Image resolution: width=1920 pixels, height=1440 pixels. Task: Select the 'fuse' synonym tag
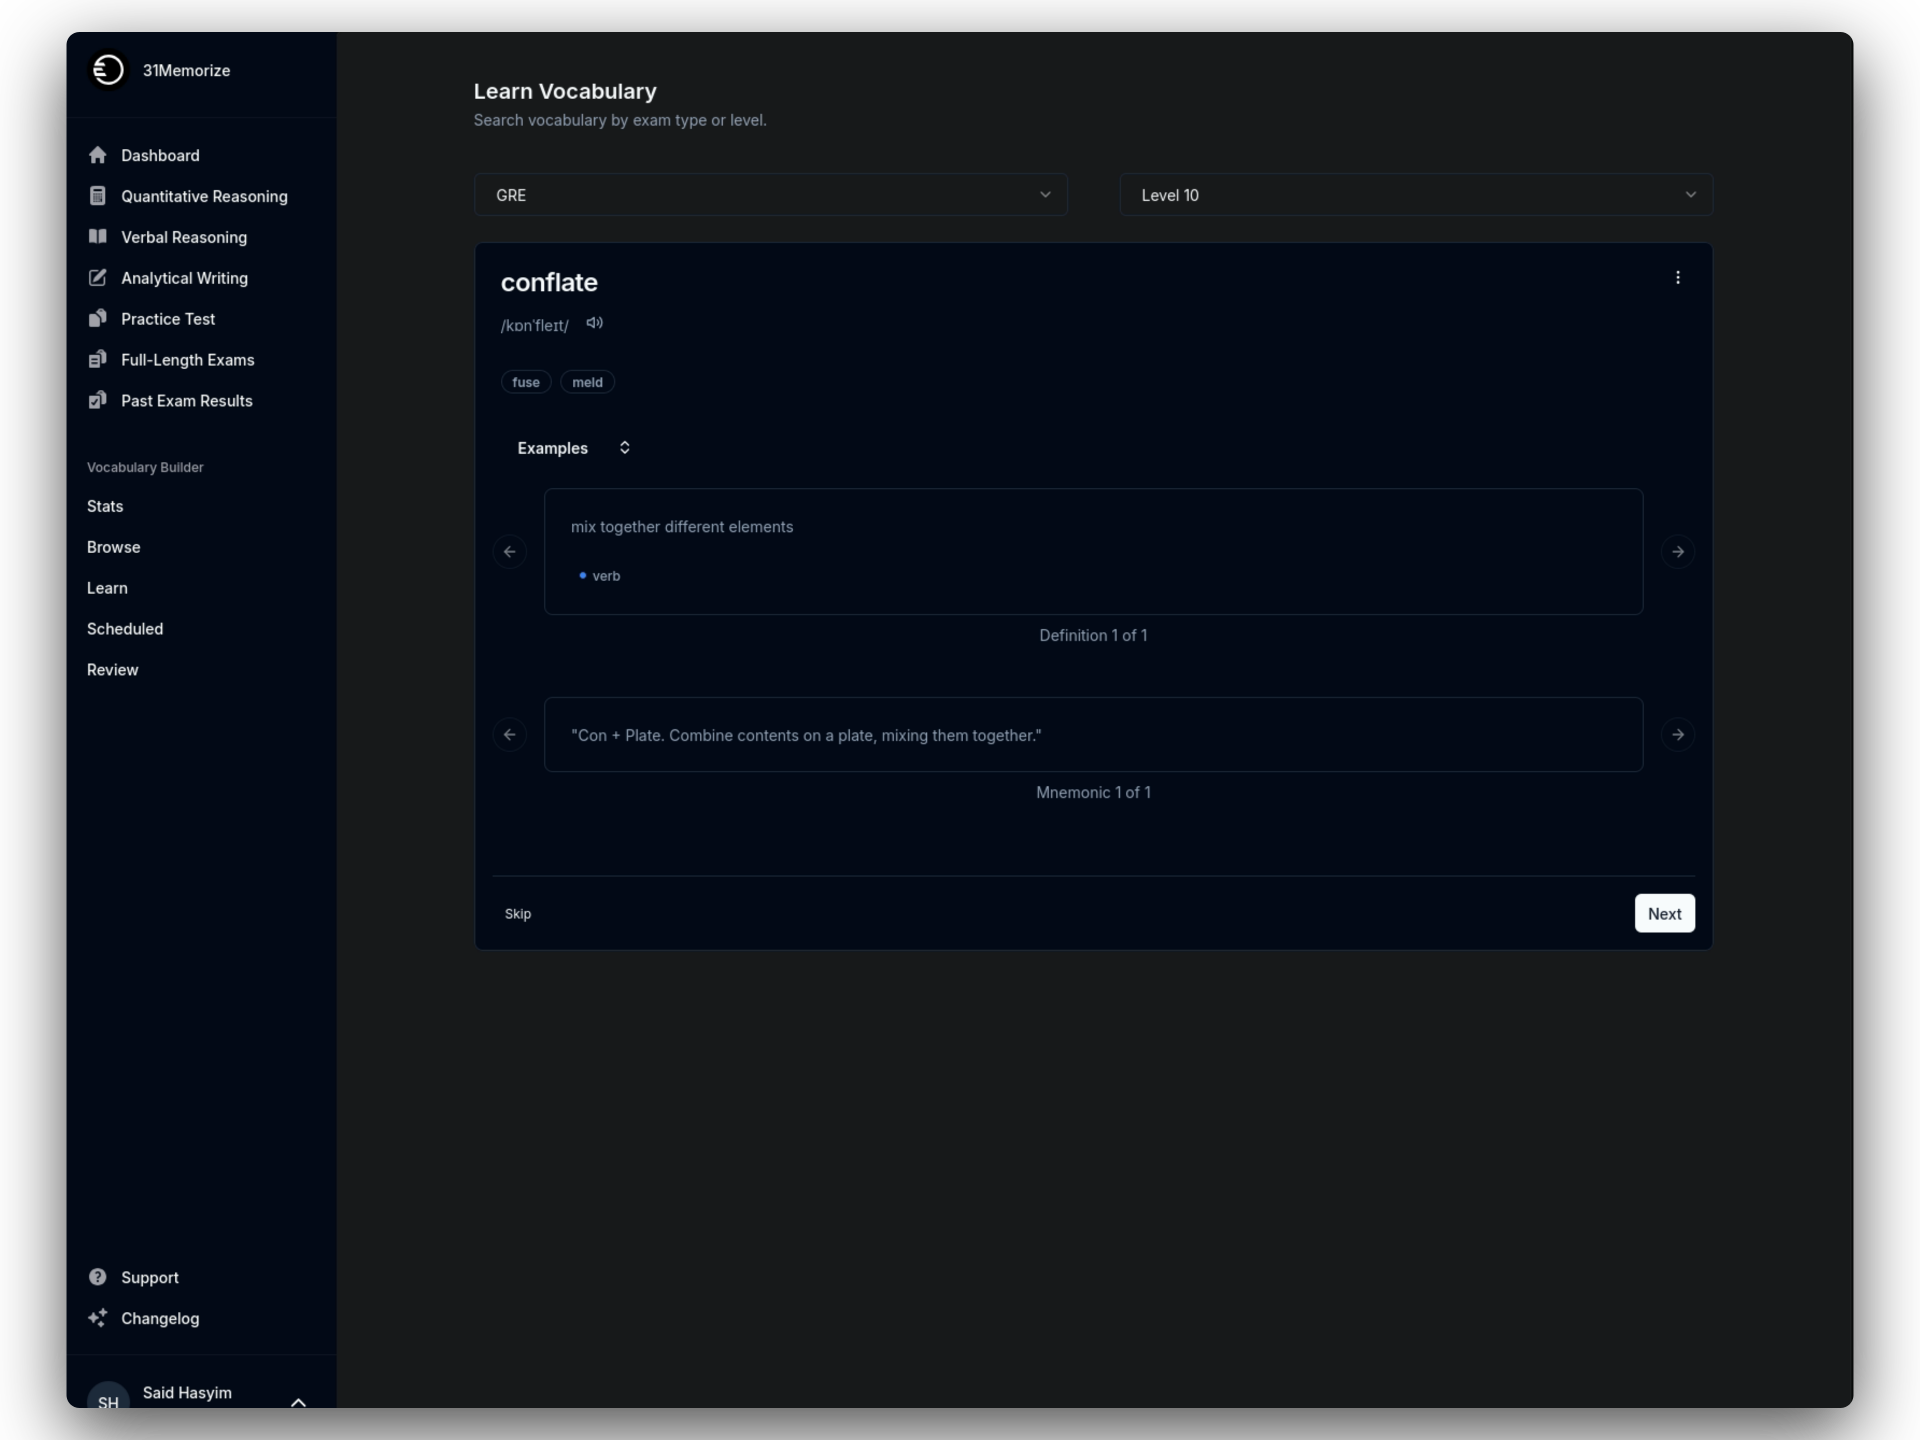(x=526, y=382)
